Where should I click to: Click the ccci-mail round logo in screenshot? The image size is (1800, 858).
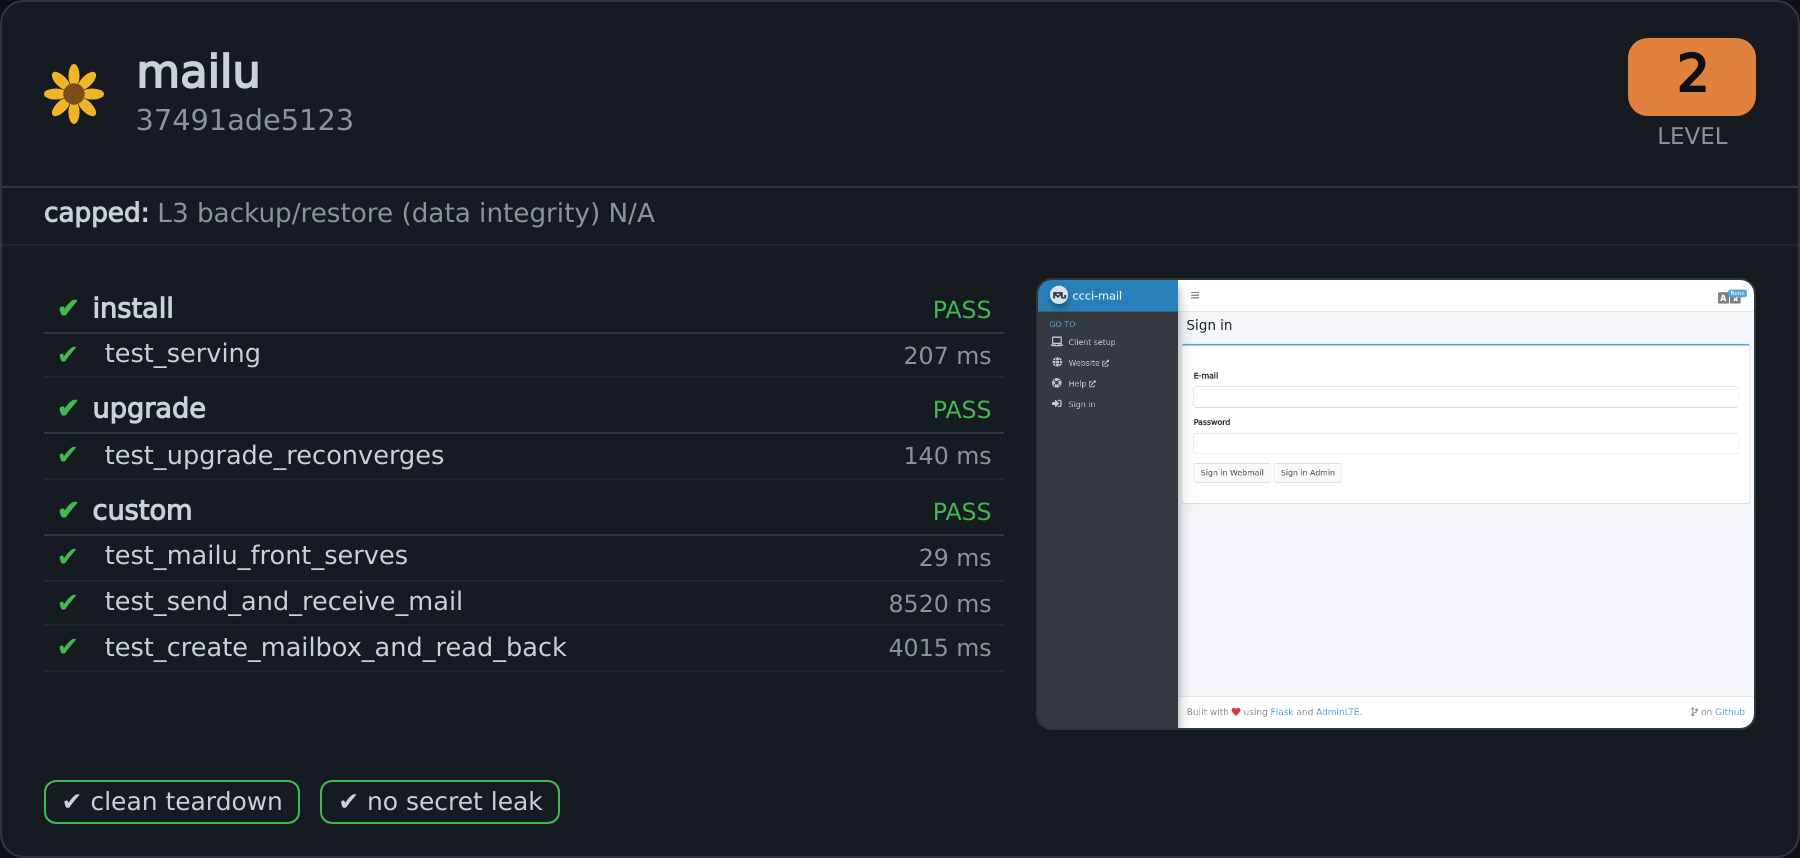pyautogui.click(x=1059, y=295)
